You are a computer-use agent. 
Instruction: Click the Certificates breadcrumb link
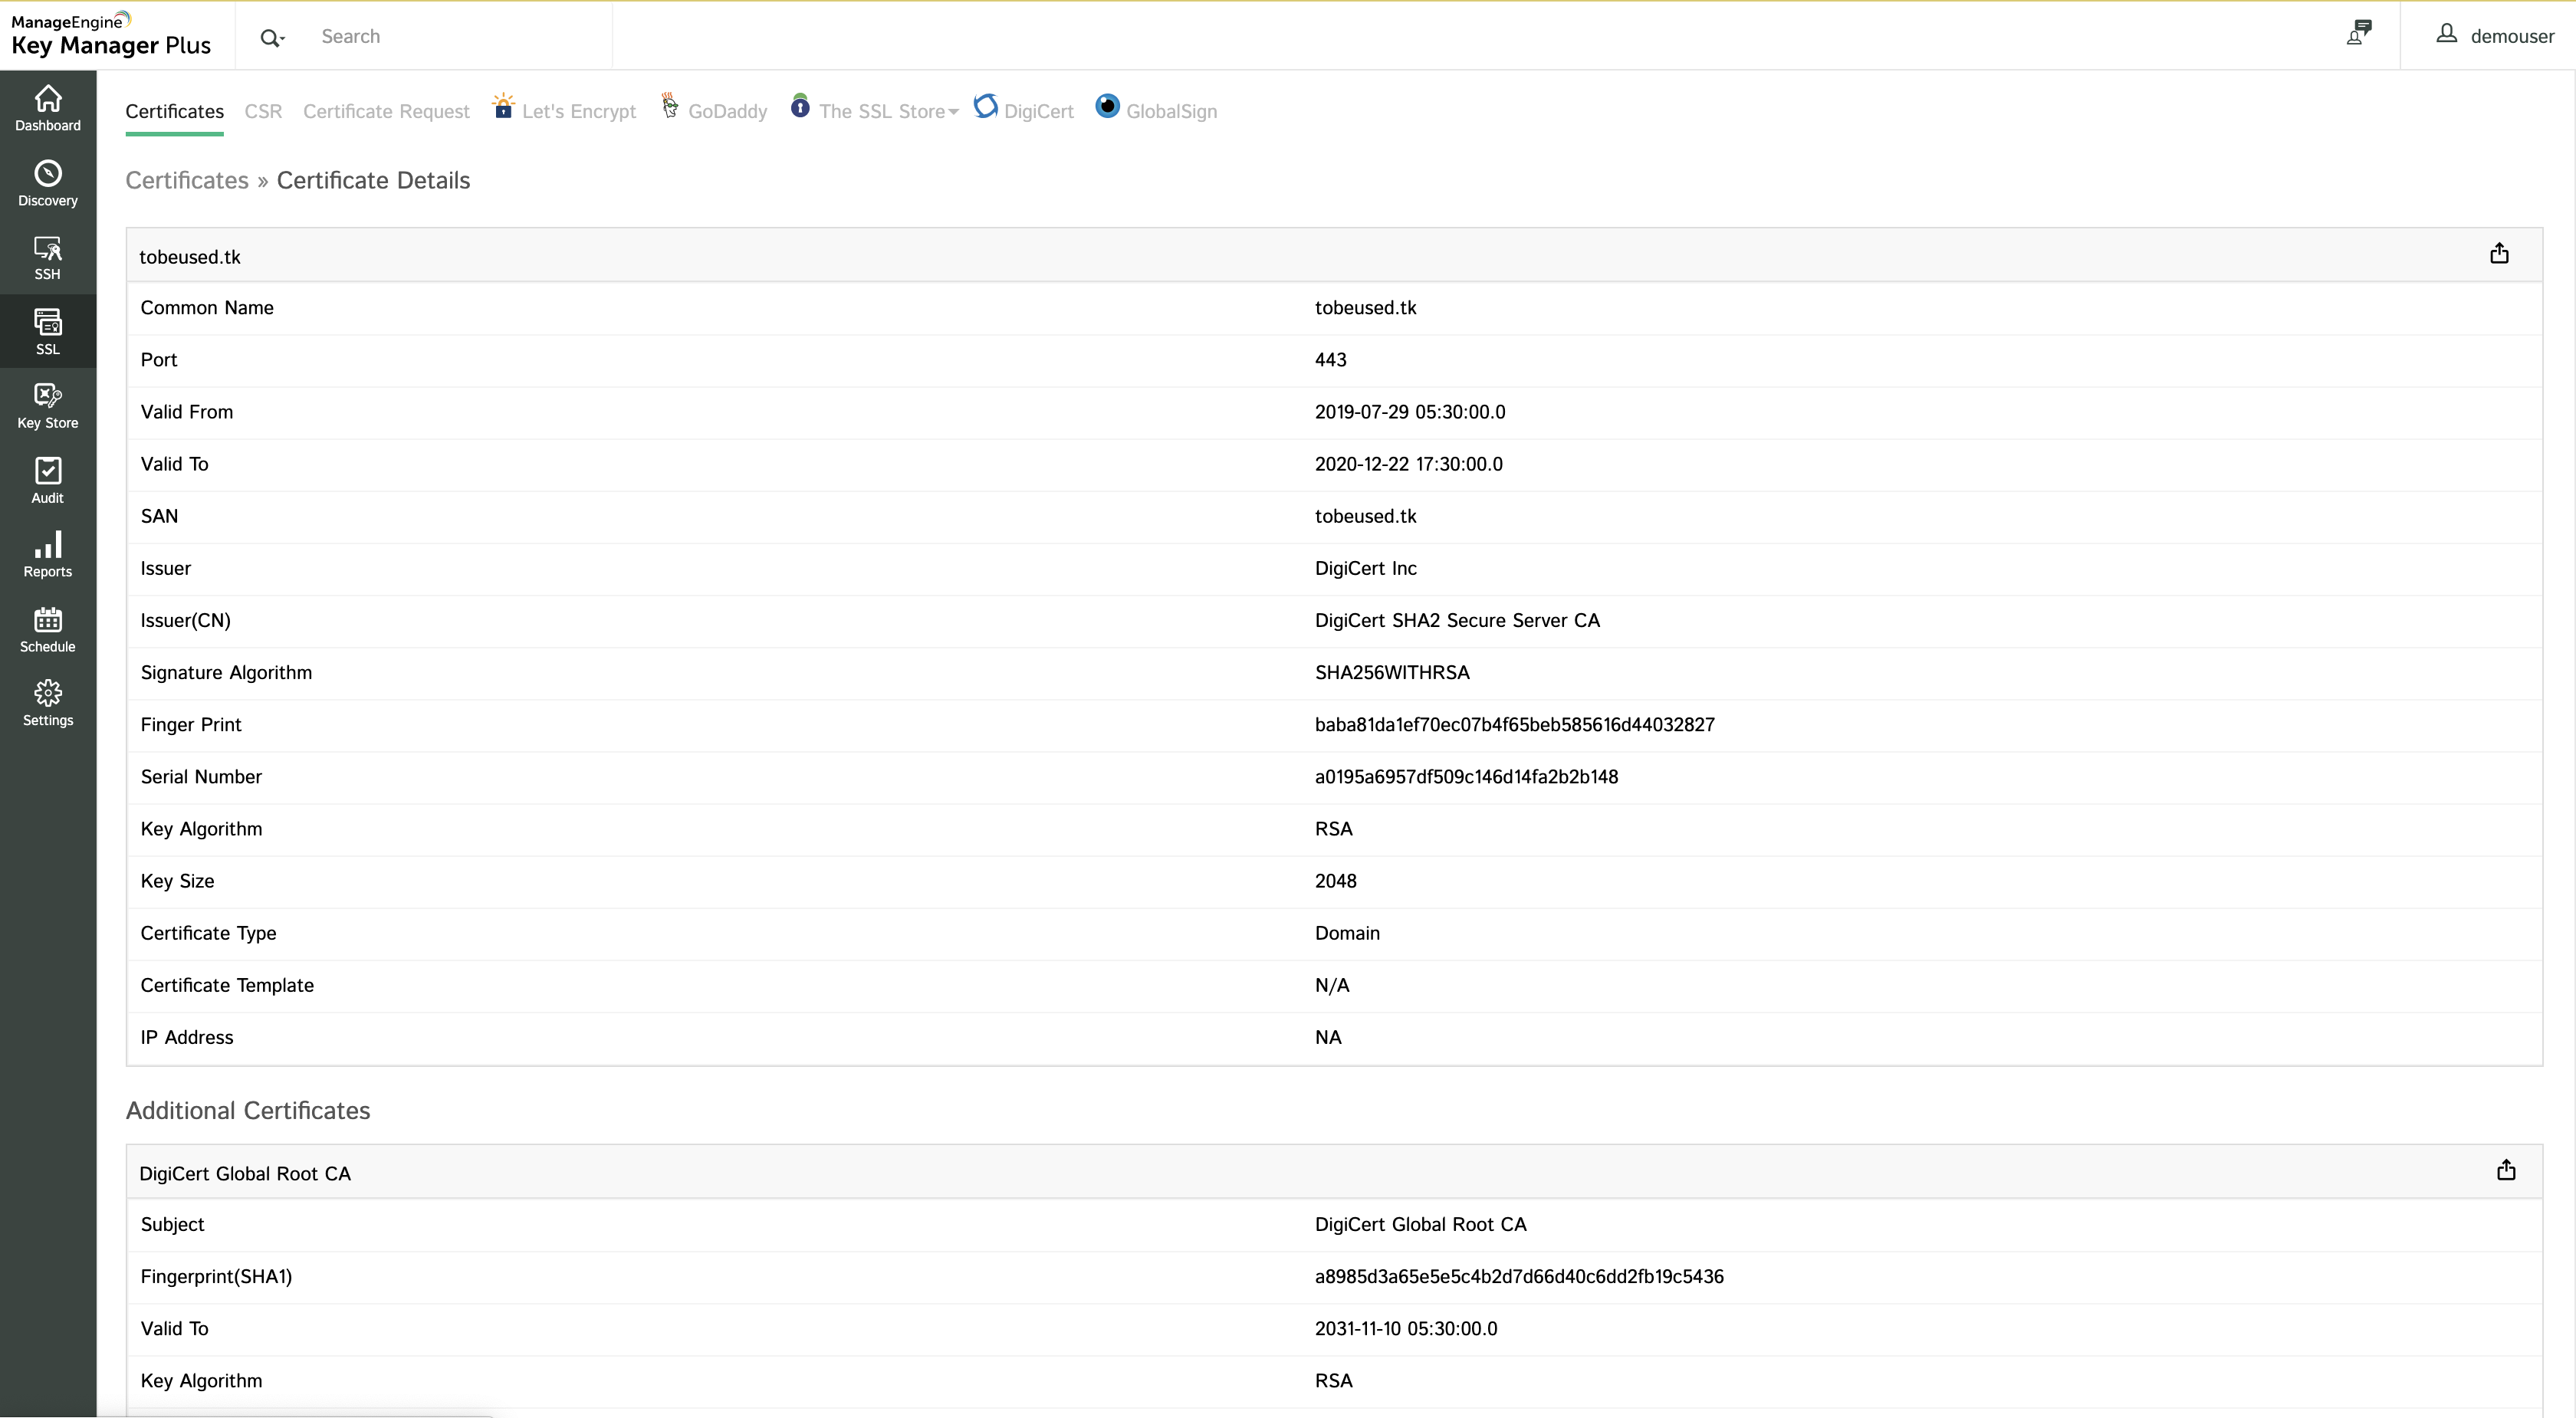click(187, 180)
